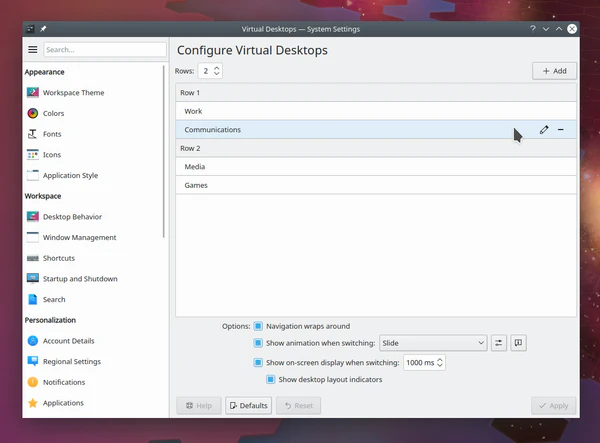
Task: Click the animation info icon button
Action: pos(518,343)
